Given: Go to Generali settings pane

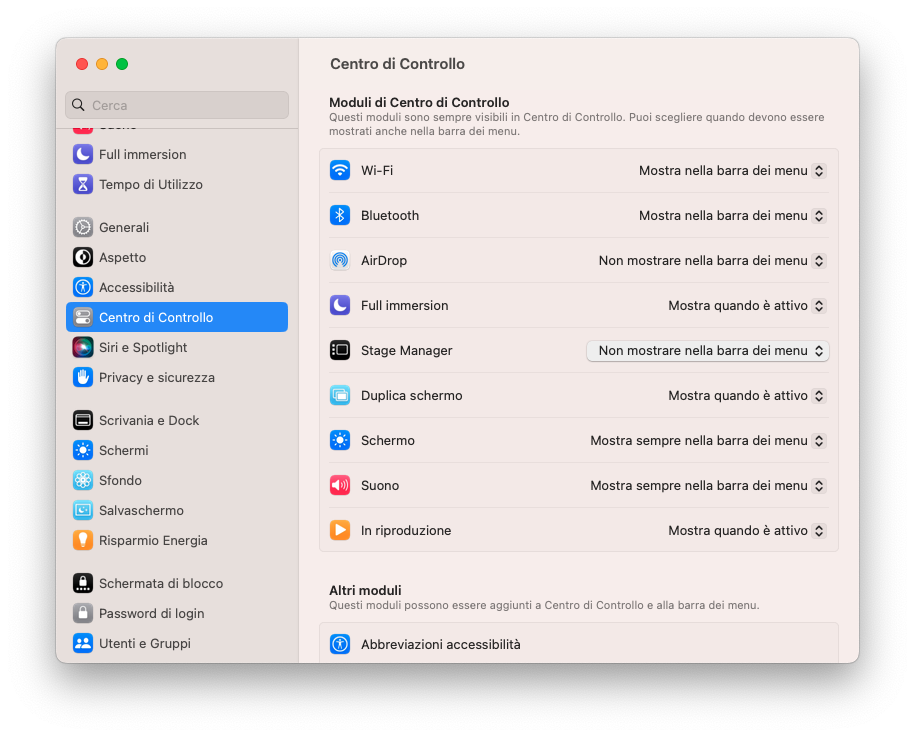Looking at the screenshot, I should click(x=177, y=227).
